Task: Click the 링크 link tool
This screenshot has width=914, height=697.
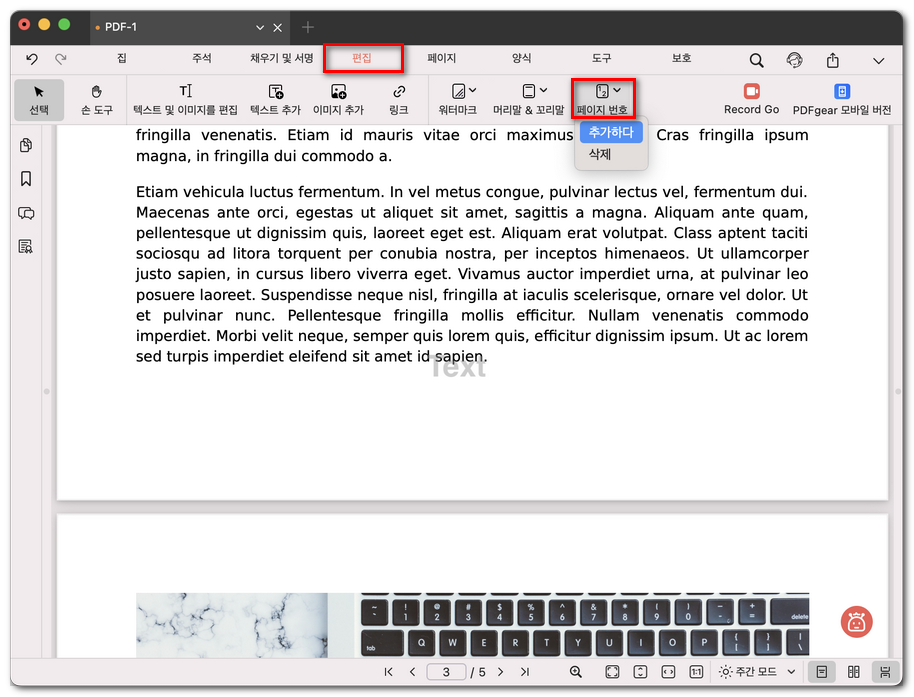Action: (399, 99)
